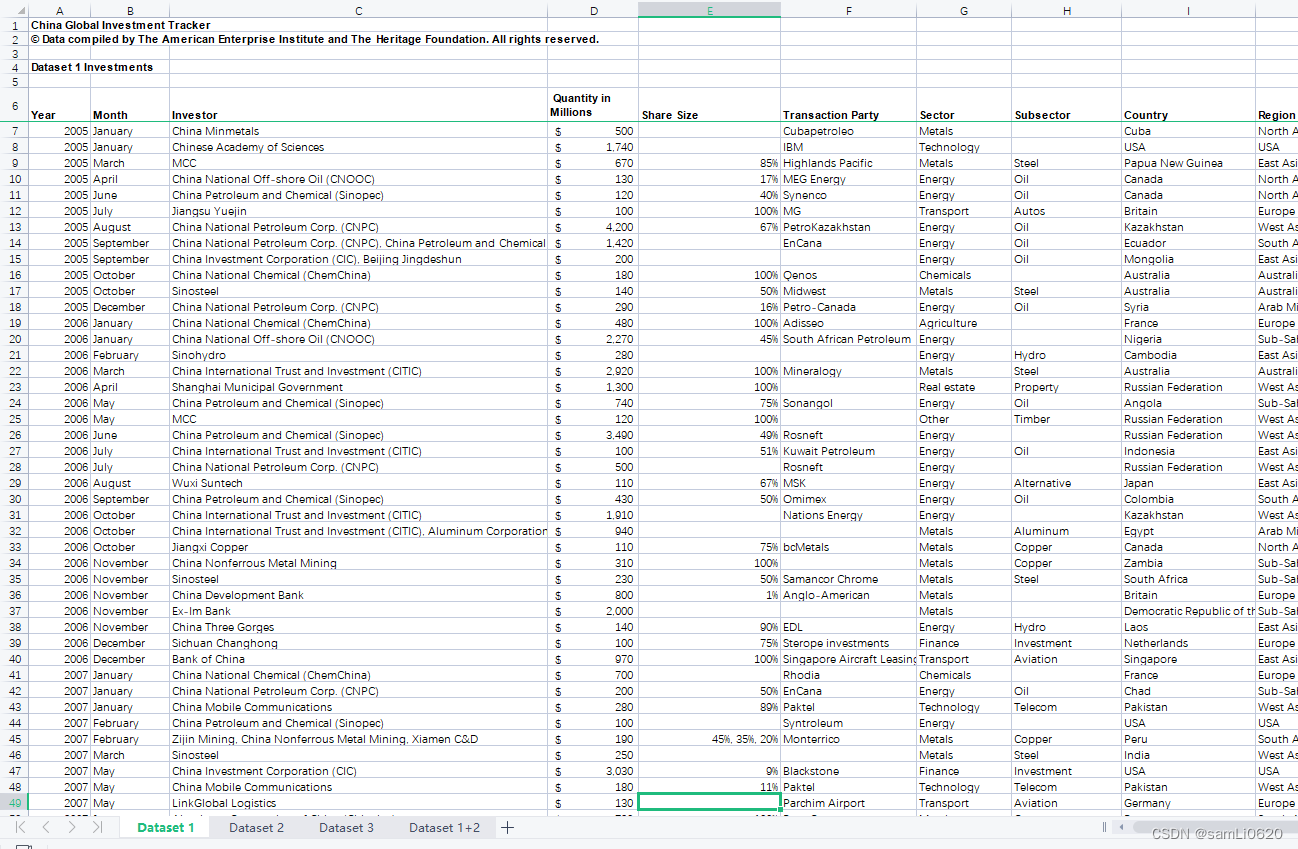Screen dimensions: 1298x849
Task: Select the 'China Minmetals' investor cell
Action: (358, 131)
